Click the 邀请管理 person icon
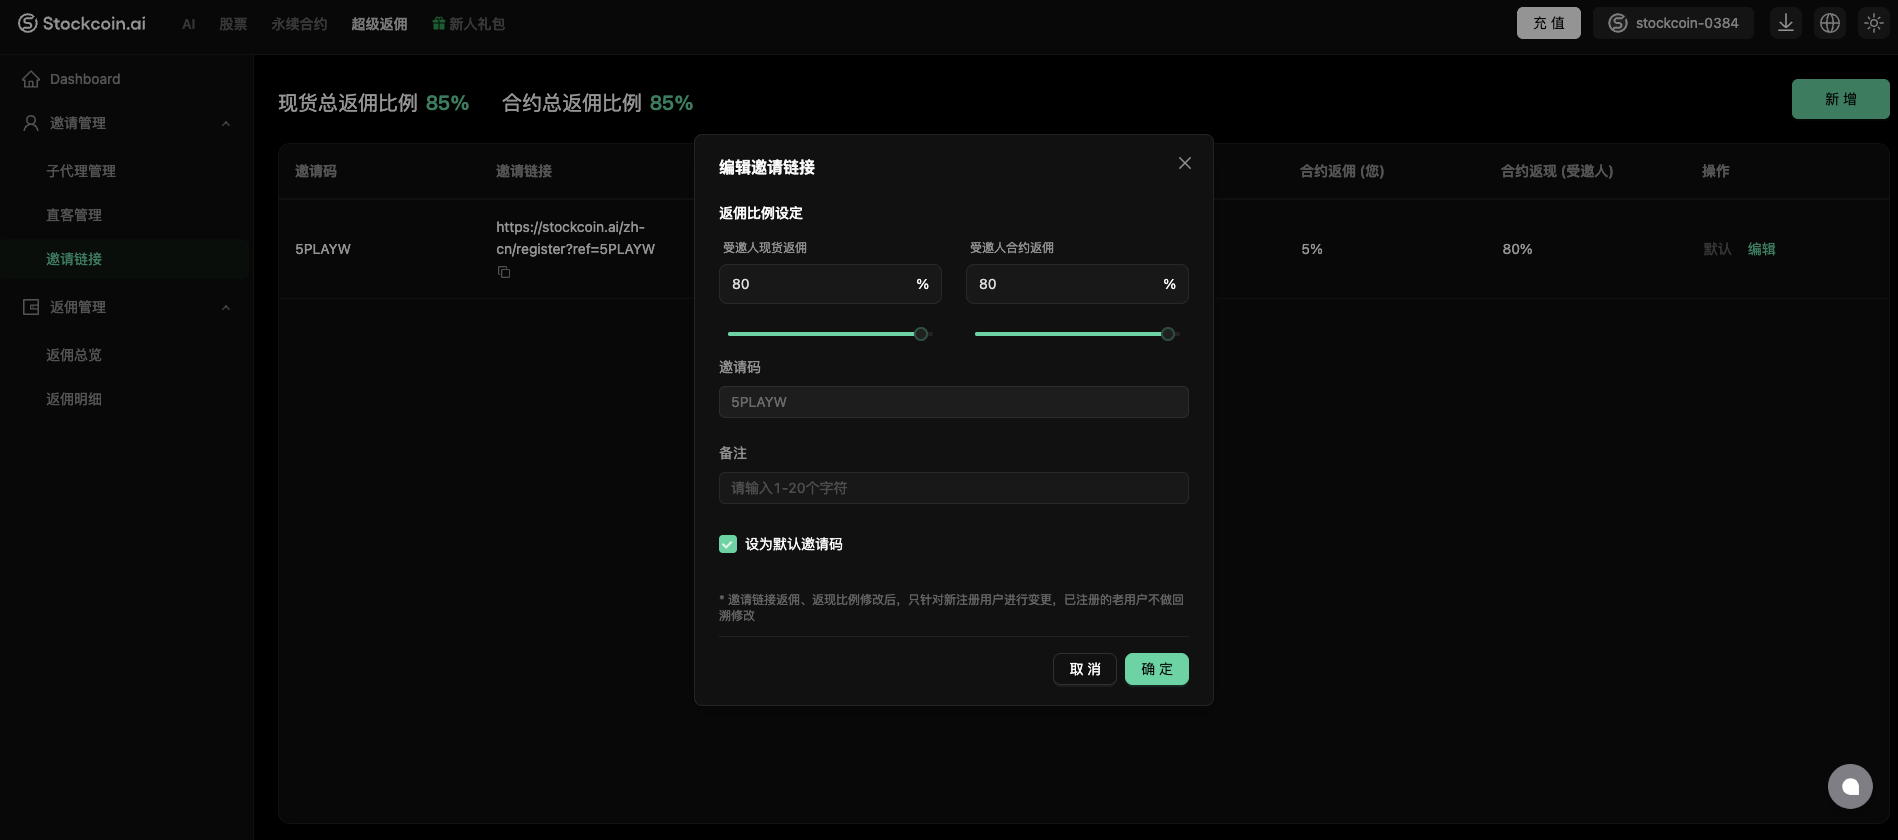Image resolution: width=1898 pixels, height=840 pixels. pyautogui.click(x=31, y=123)
